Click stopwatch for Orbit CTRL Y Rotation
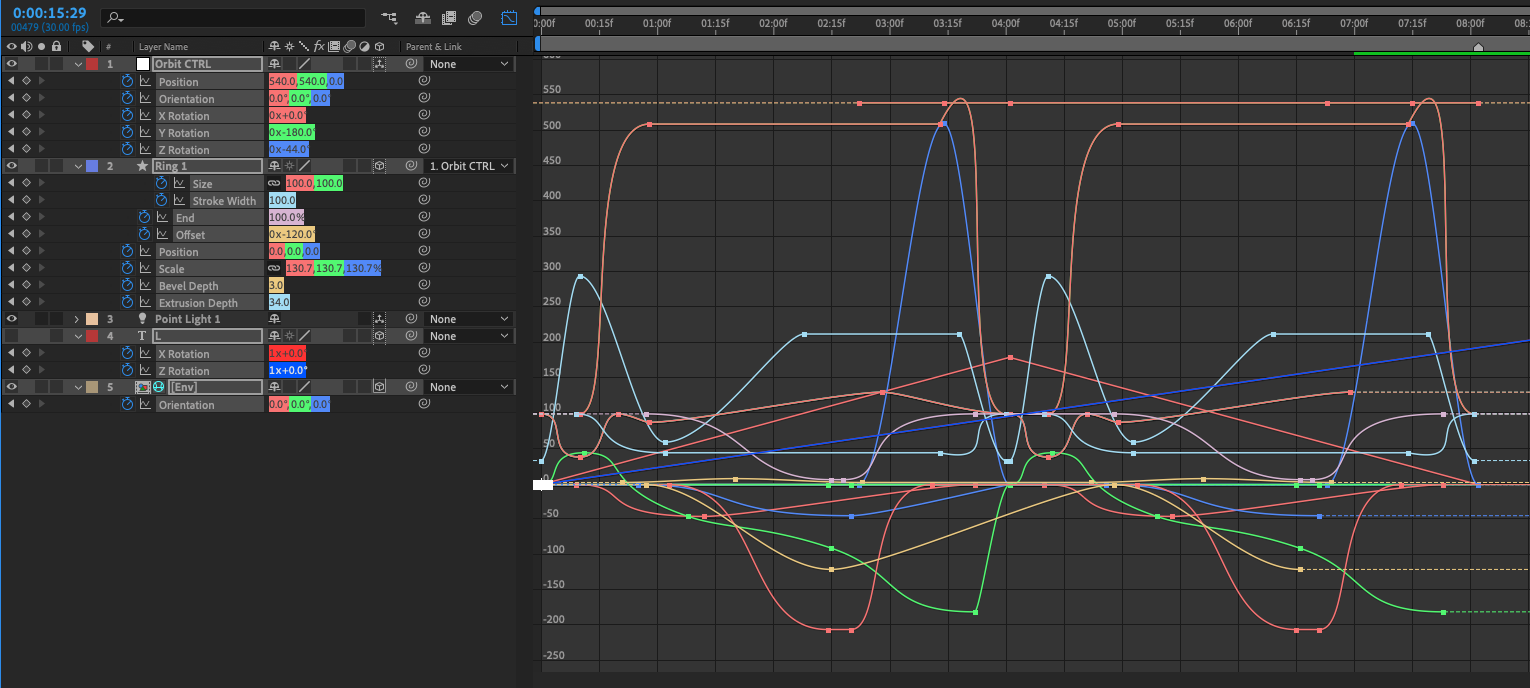1530x688 pixels. [127, 132]
